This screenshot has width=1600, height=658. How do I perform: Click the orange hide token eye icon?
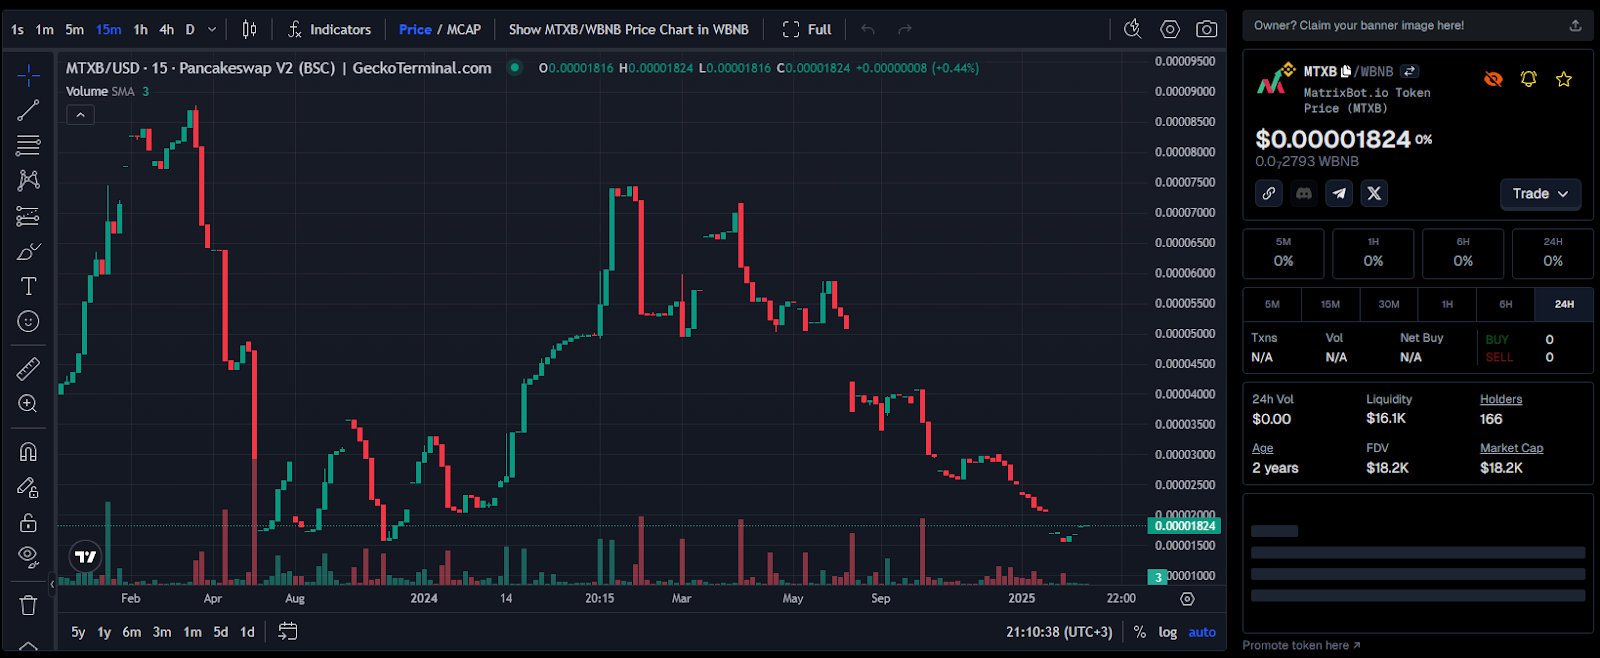pos(1493,79)
